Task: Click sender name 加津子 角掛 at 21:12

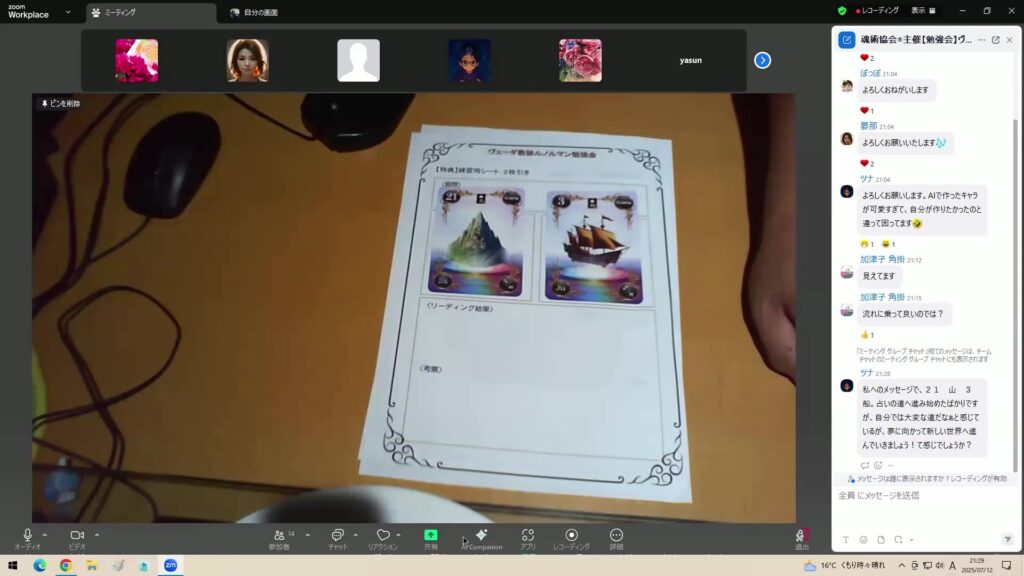Action: point(882,259)
